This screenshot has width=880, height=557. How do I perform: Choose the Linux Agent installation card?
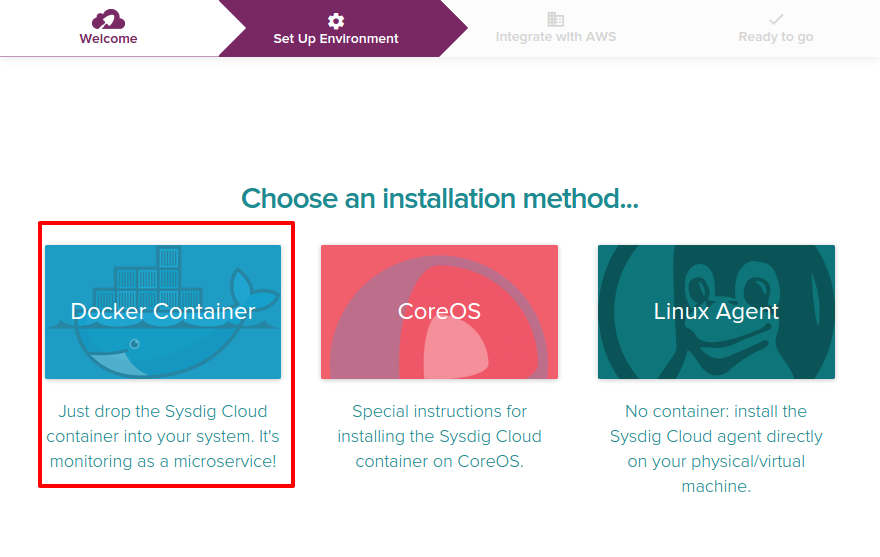[x=716, y=312]
